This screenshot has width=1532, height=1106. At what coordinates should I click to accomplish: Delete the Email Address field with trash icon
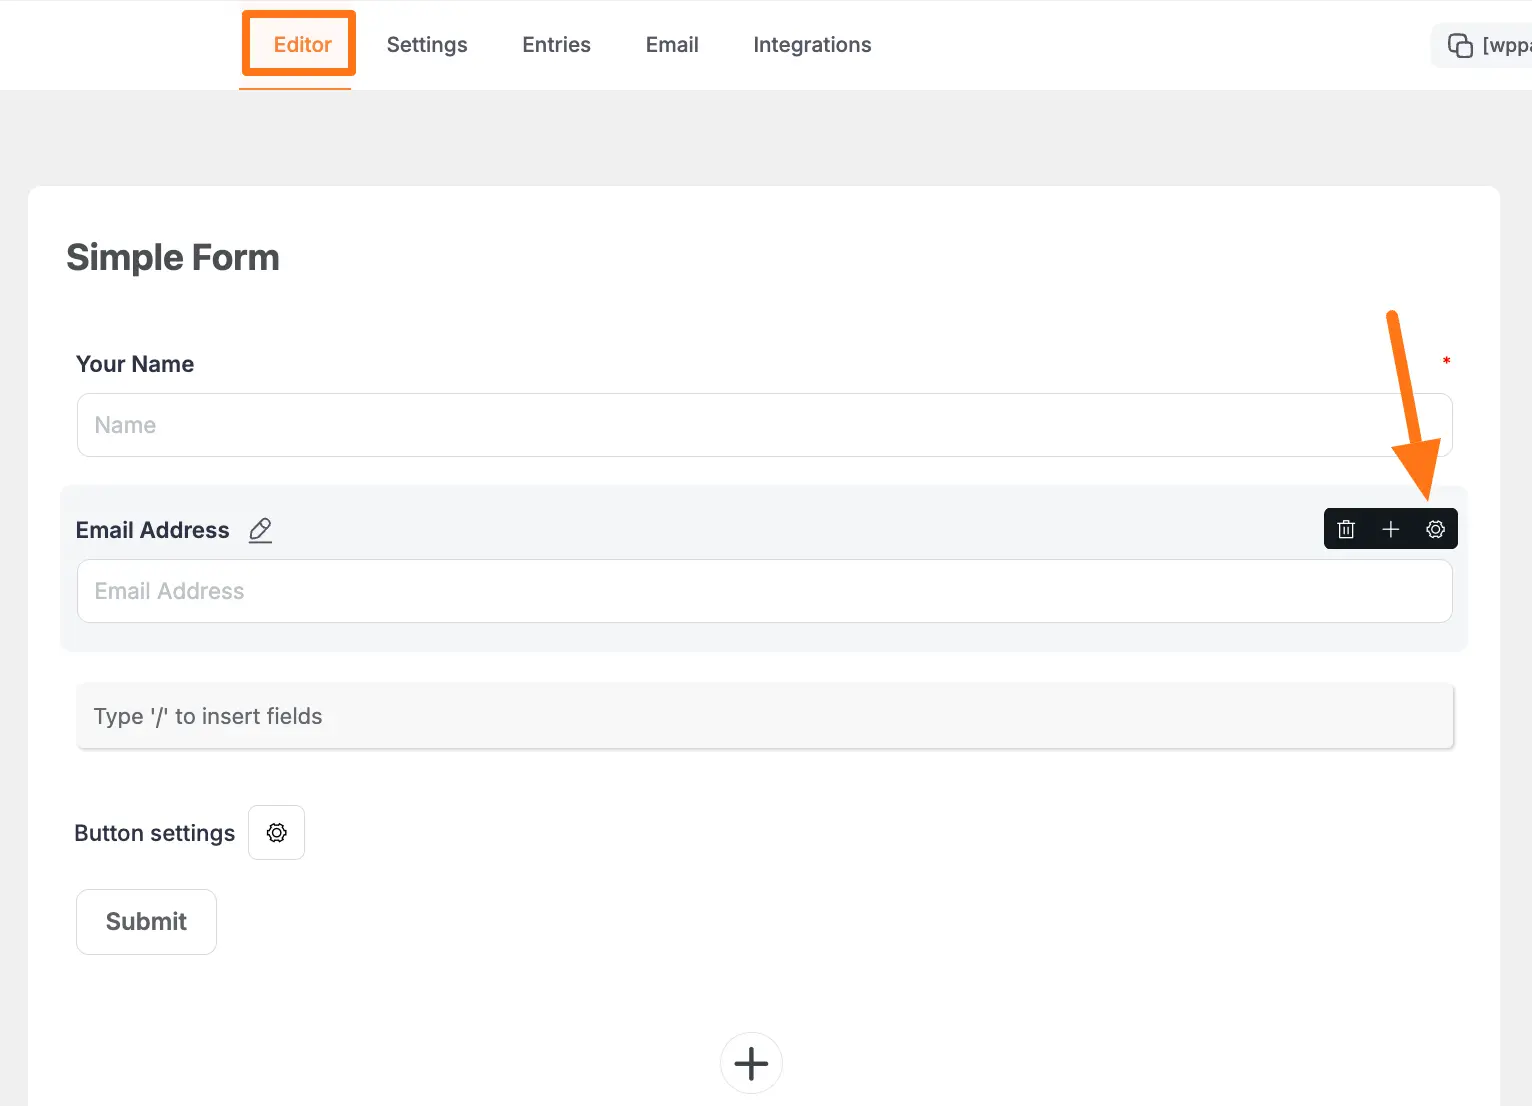coord(1346,529)
